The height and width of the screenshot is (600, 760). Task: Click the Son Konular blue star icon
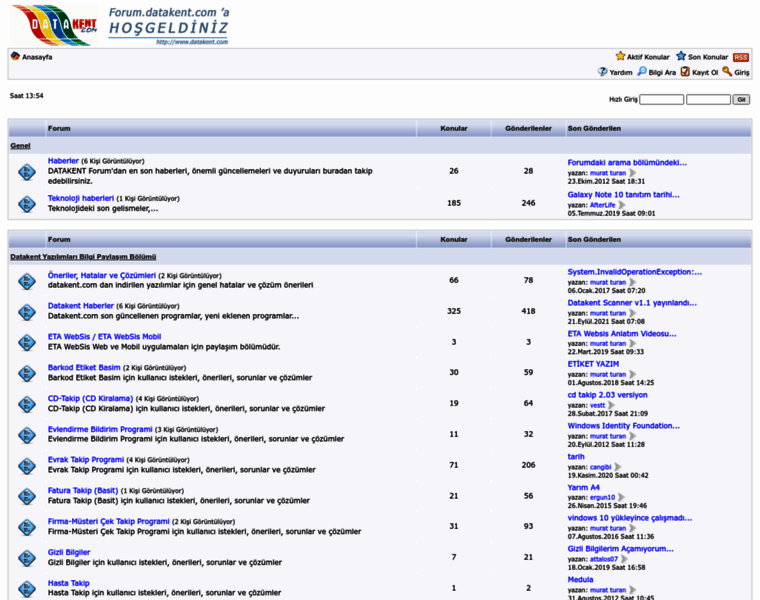[x=681, y=56]
